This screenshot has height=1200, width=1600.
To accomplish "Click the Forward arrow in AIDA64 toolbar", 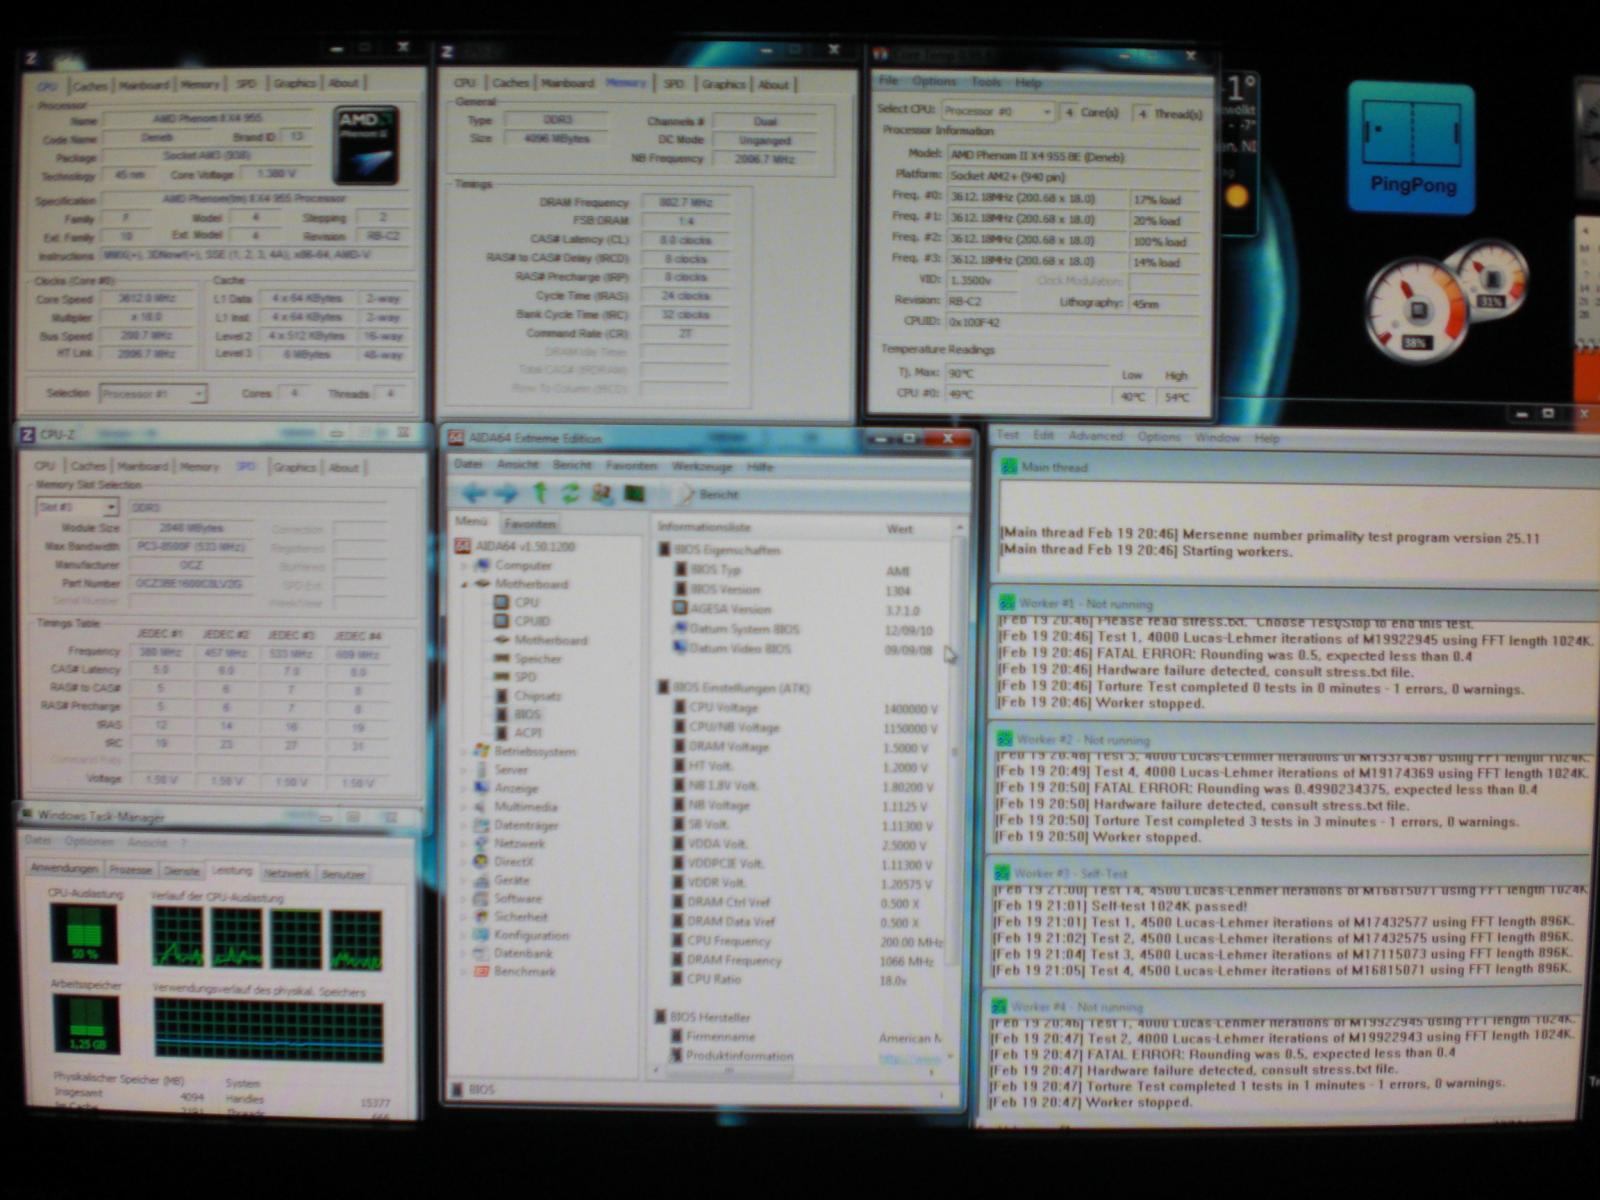I will [x=506, y=493].
